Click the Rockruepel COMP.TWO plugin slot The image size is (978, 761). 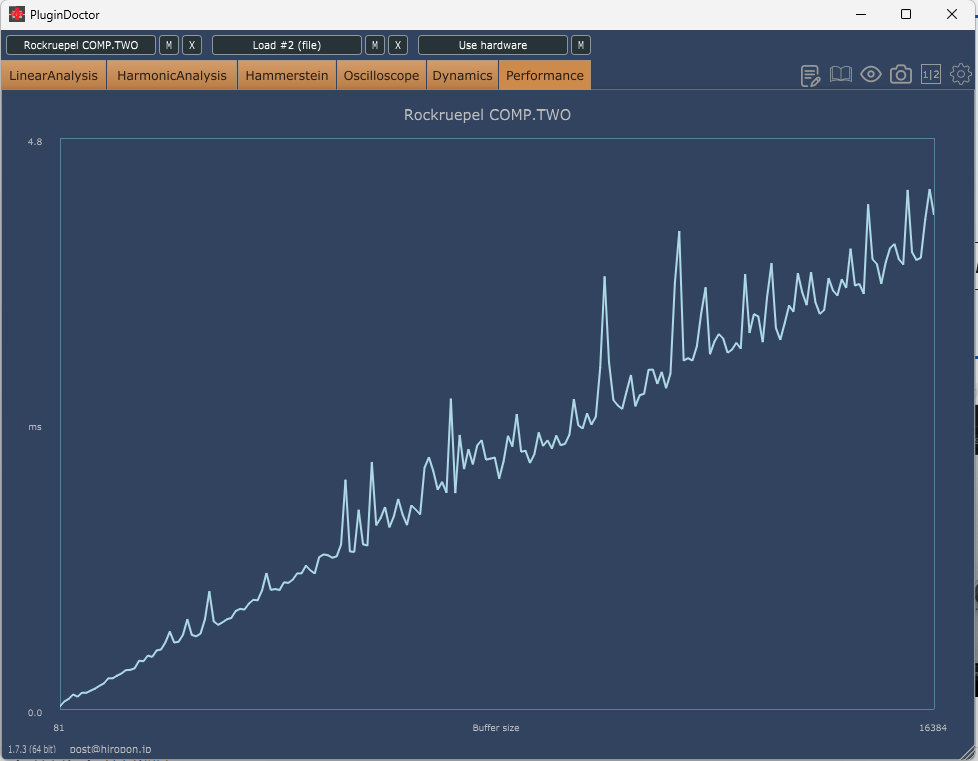click(x=81, y=45)
